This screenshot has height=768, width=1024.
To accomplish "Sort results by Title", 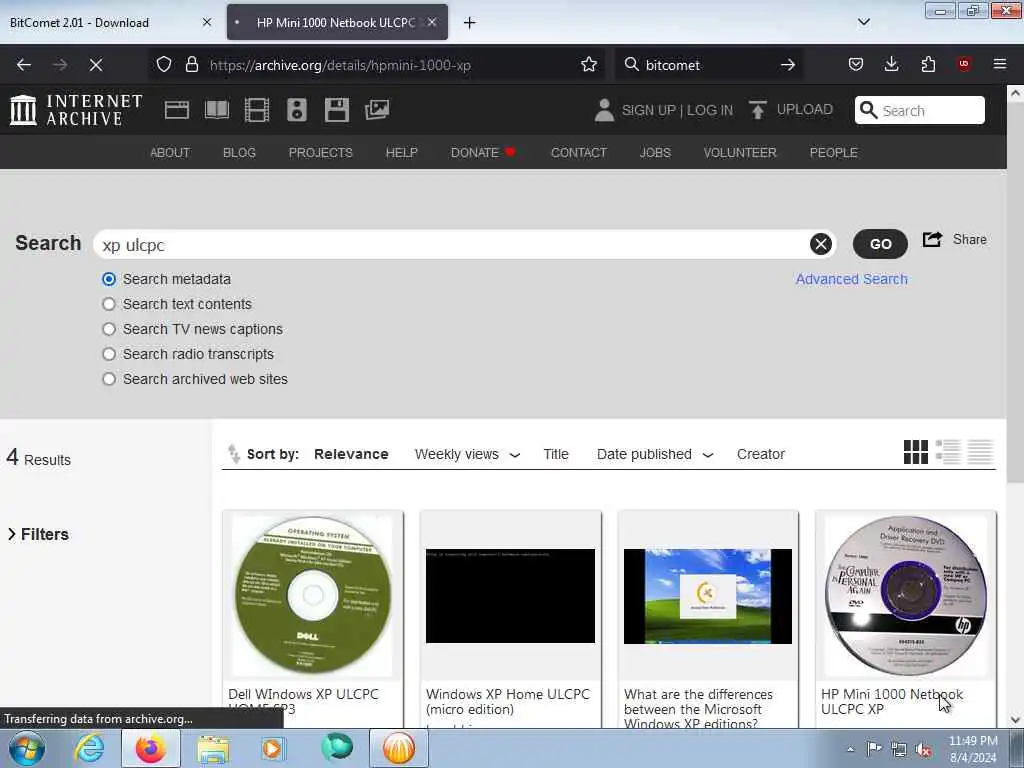I will [x=556, y=454].
